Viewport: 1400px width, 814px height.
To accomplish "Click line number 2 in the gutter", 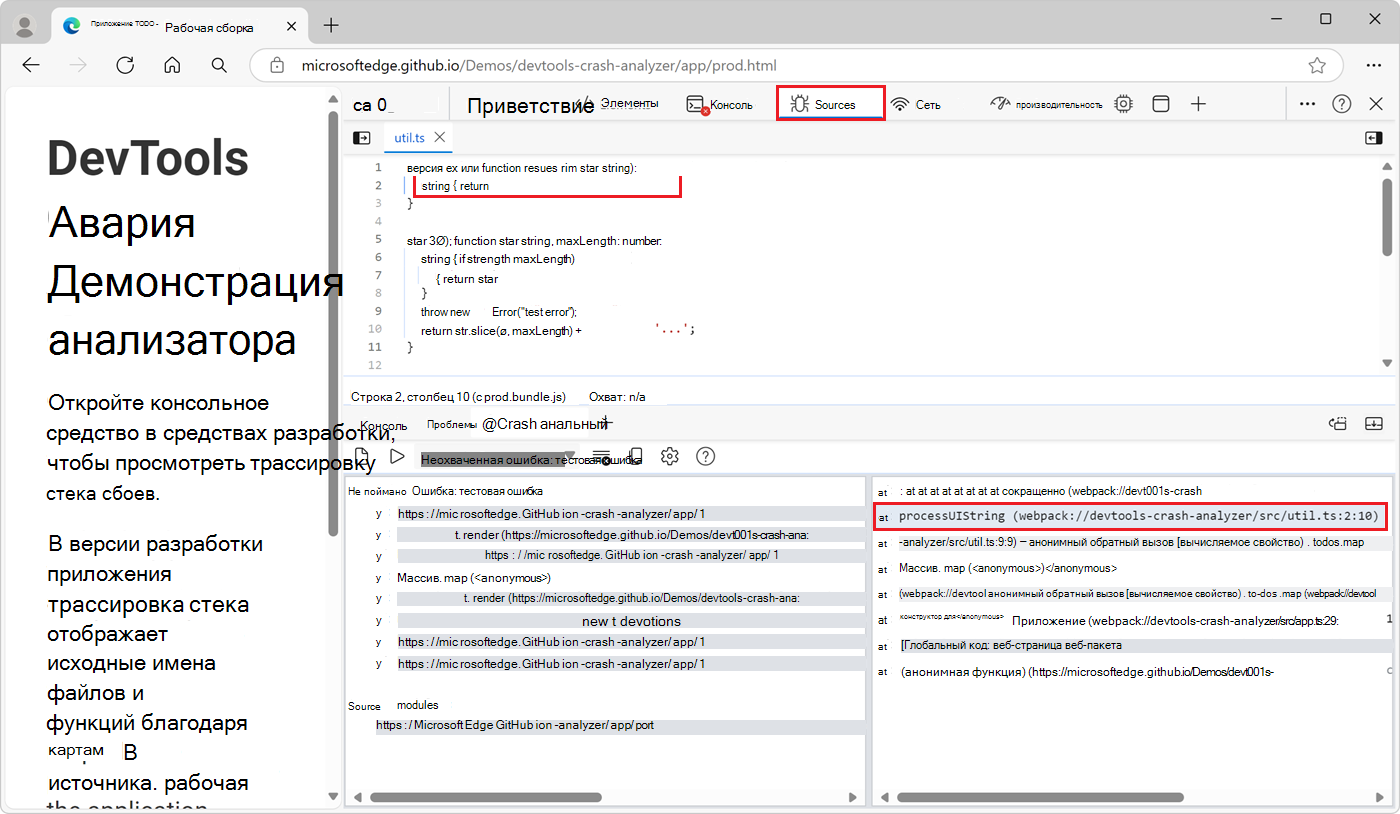I will click(x=378, y=186).
